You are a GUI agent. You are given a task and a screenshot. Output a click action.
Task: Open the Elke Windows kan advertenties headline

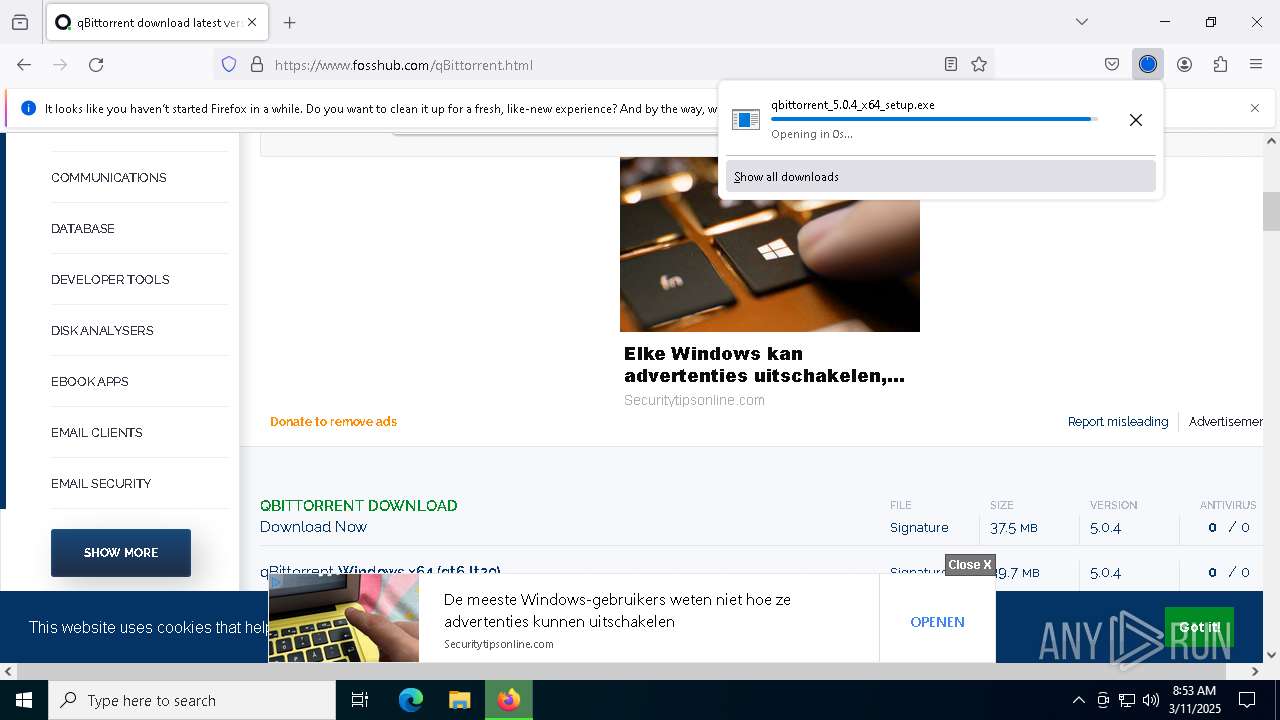[x=764, y=365]
